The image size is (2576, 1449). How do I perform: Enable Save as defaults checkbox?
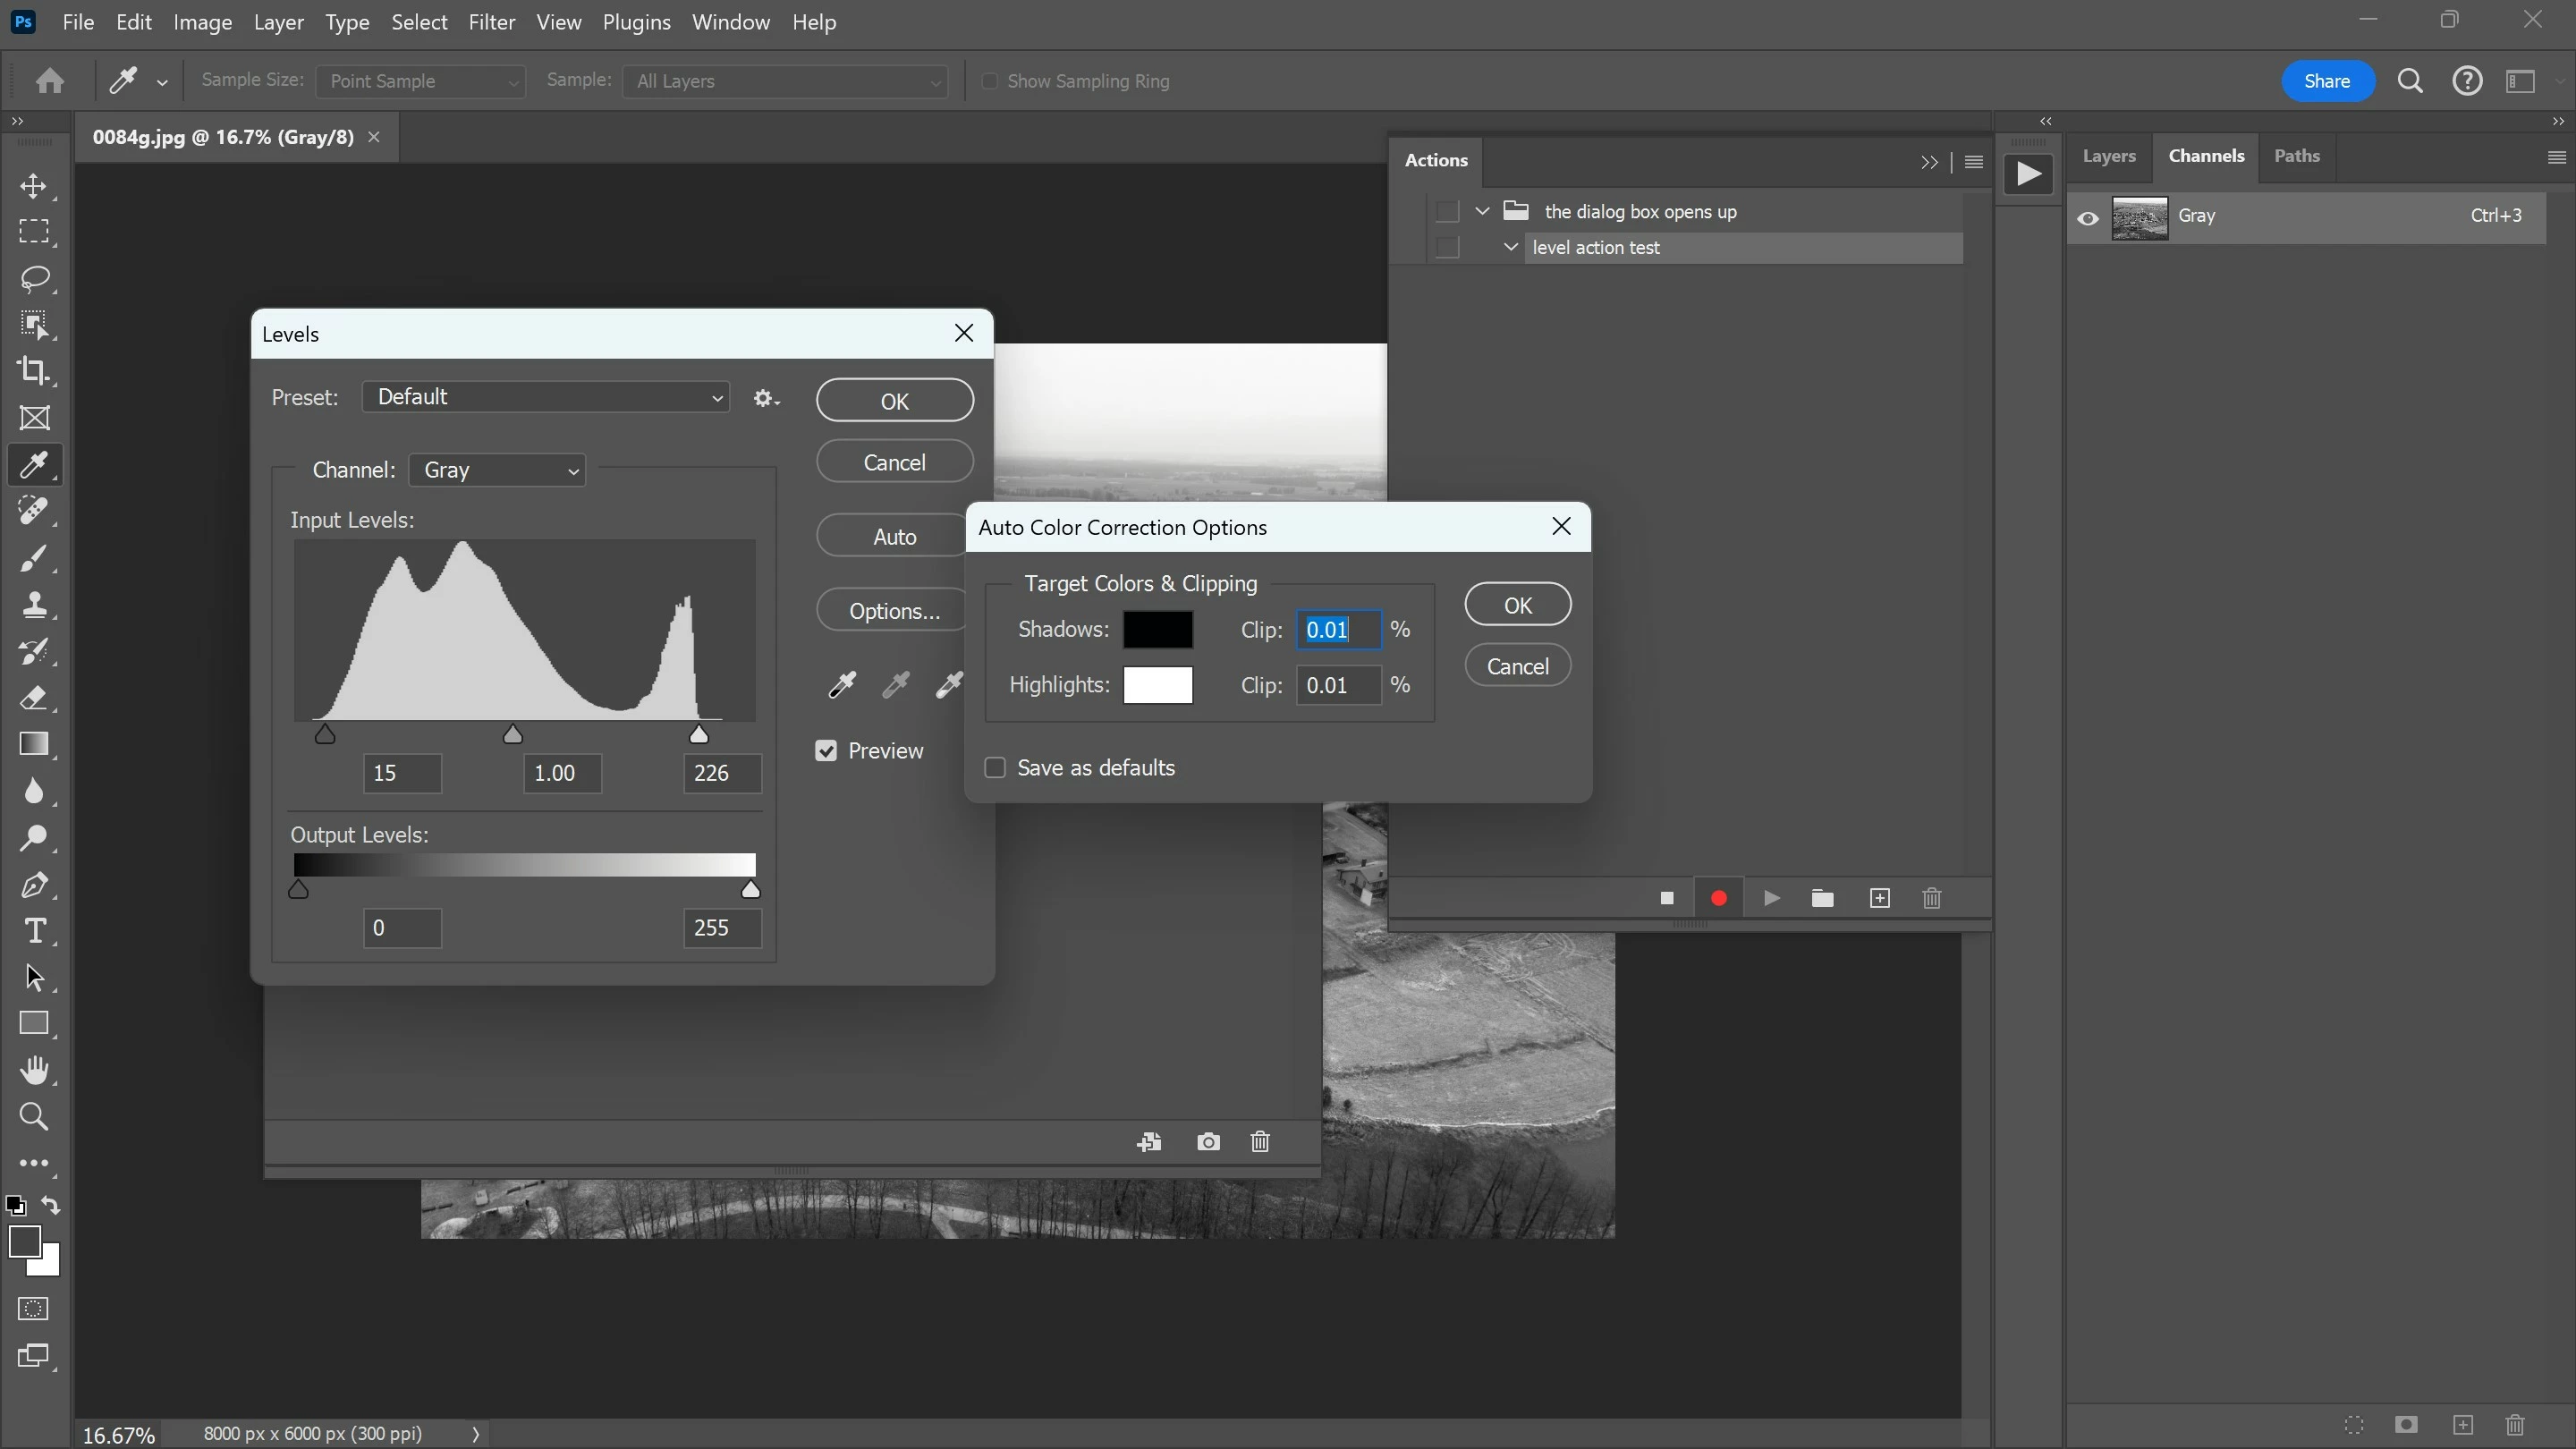click(995, 768)
